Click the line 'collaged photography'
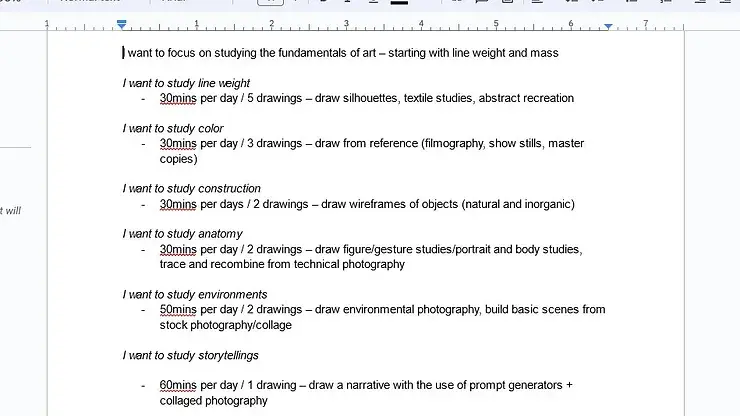Screen dimensions: 740x416 213,400
